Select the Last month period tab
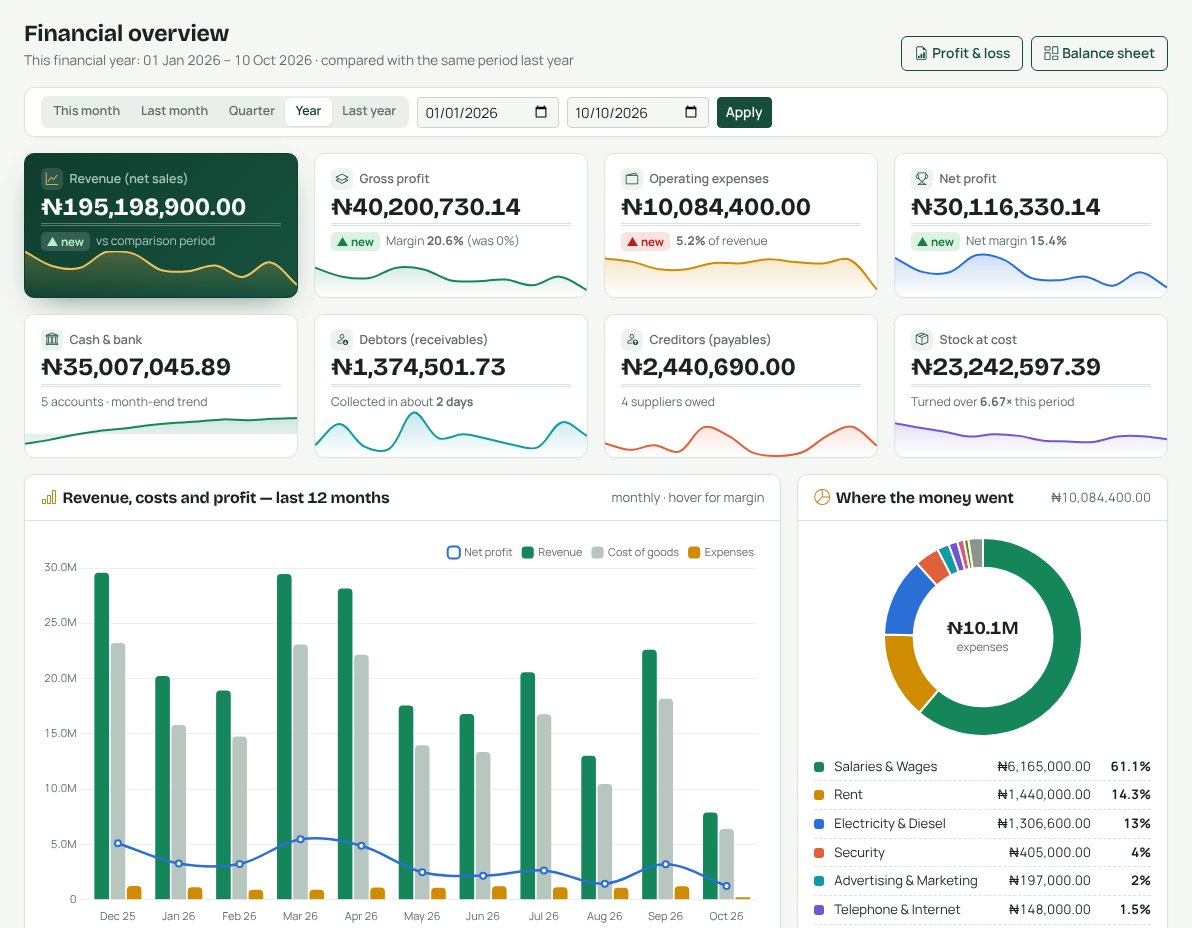Screen dimensions: 1192x928 click(x=174, y=111)
